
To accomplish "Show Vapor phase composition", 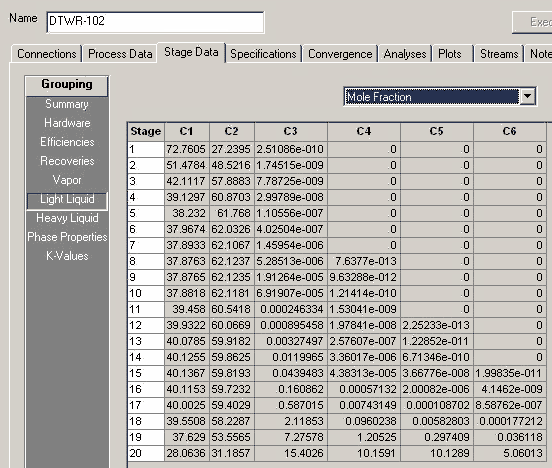I will click(x=67, y=180).
